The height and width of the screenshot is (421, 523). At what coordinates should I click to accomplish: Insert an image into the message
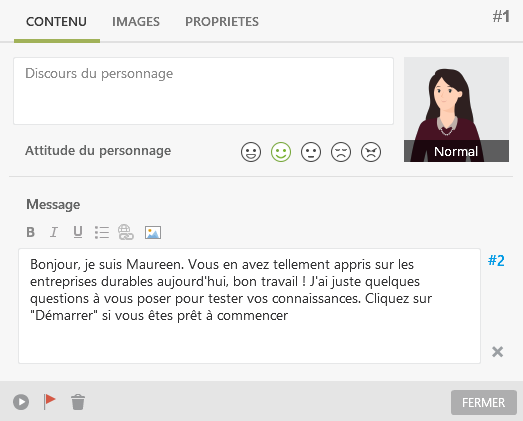pyautogui.click(x=153, y=233)
